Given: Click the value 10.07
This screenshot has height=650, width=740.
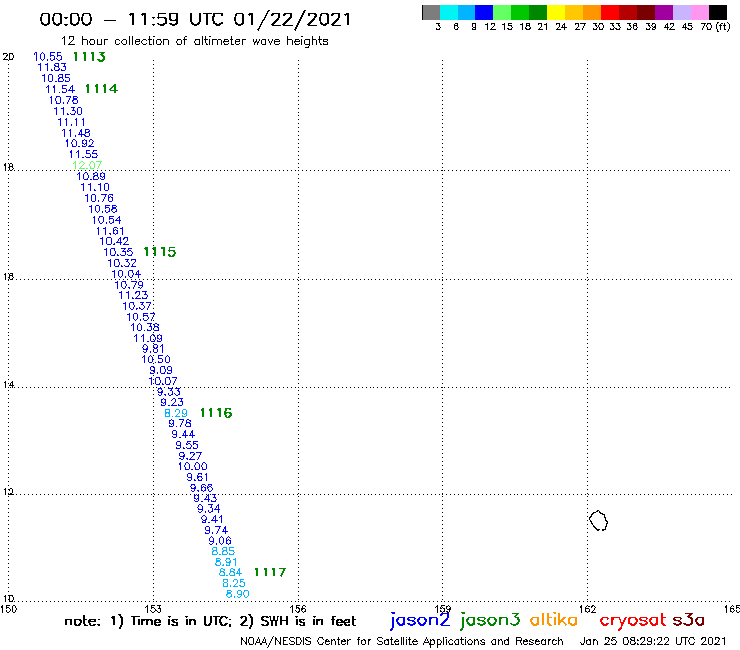Looking at the screenshot, I should 163,381.
